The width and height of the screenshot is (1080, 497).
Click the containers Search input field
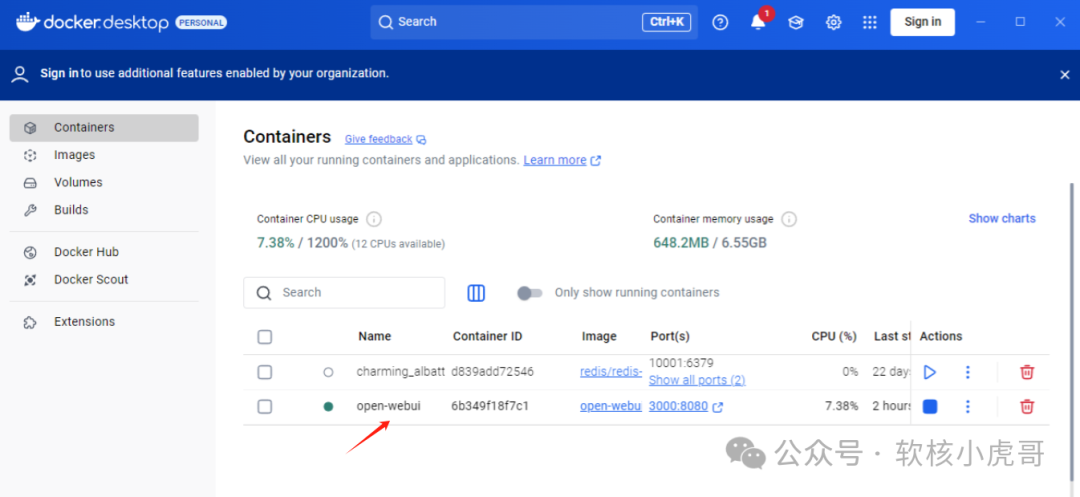[344, 293]
